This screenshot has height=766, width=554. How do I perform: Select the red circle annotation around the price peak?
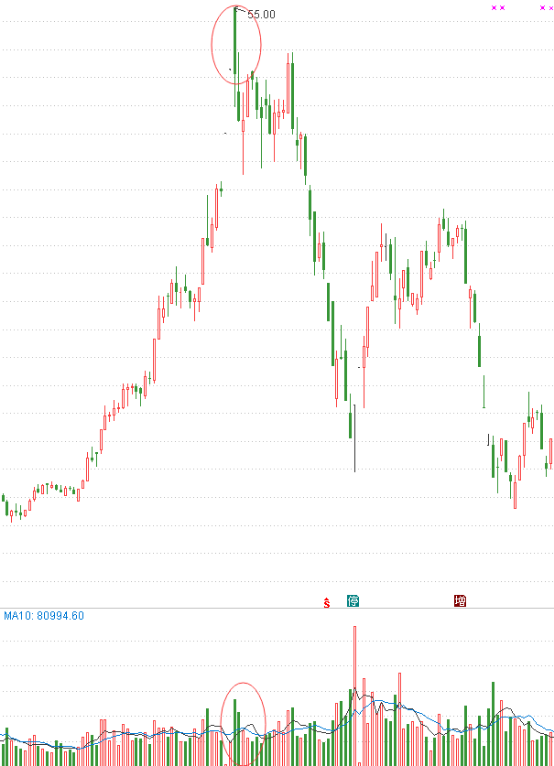coord(236,45)
